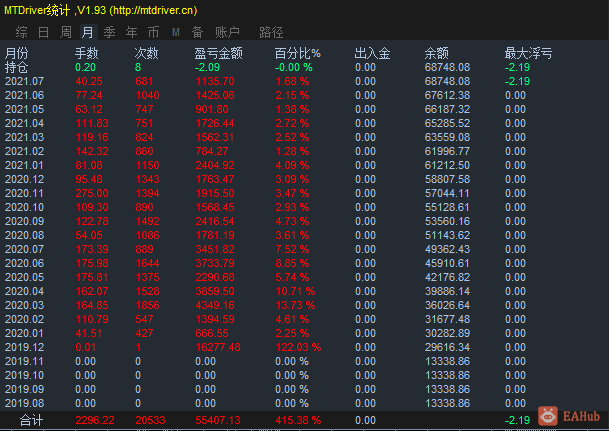Click the 盈亏金额 column header
Screen dimensions: 609x431
(x=219, y=53)
